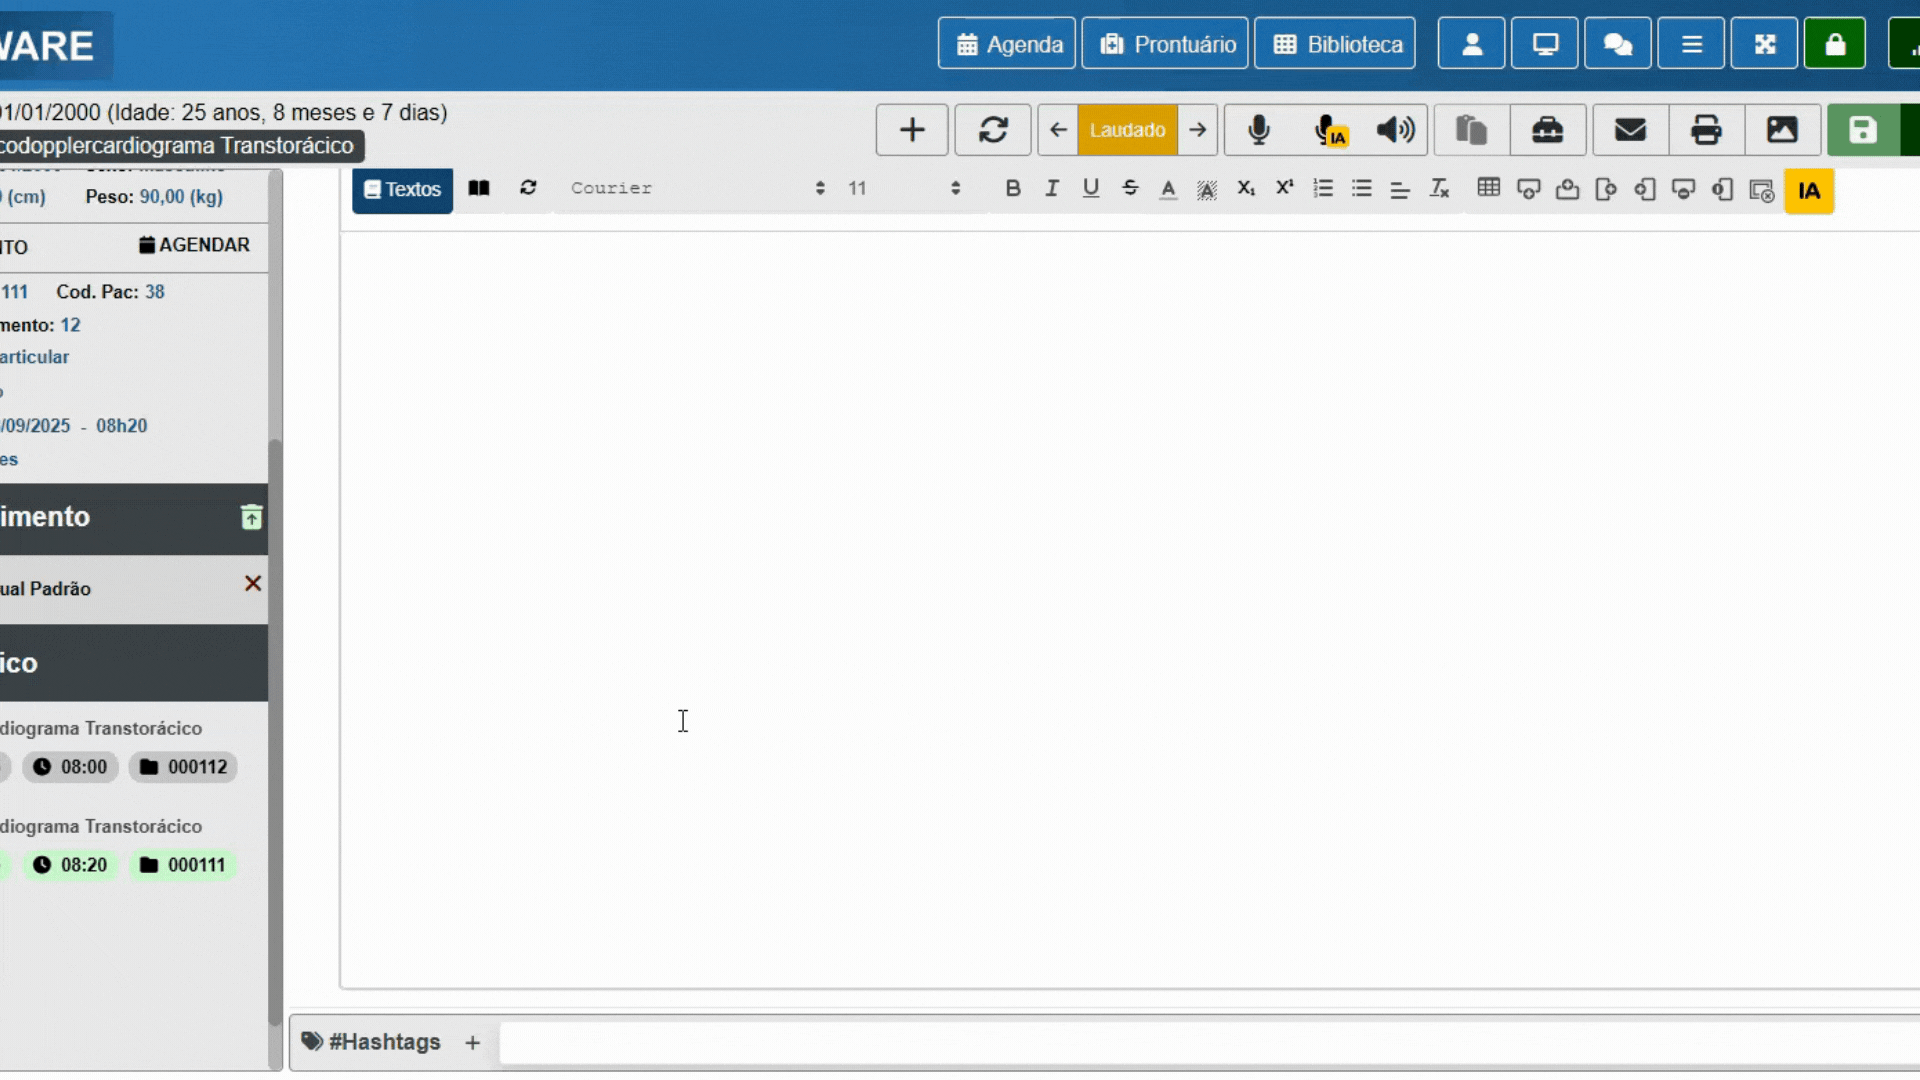
Task: Toggle bold formatting
Action: 1012,188
